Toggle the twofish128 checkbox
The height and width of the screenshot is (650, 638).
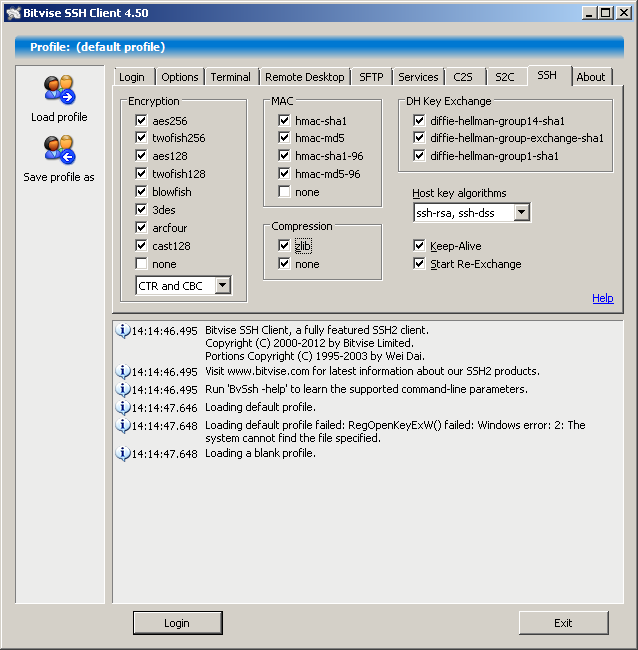point(141,174)
